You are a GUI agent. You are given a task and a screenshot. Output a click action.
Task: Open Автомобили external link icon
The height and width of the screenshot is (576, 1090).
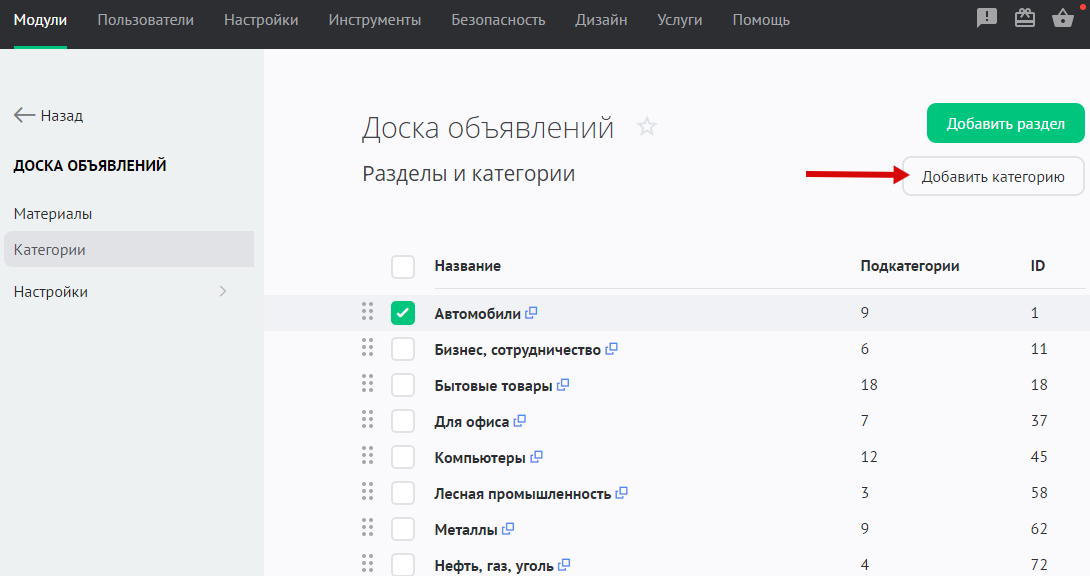(531, 313)
